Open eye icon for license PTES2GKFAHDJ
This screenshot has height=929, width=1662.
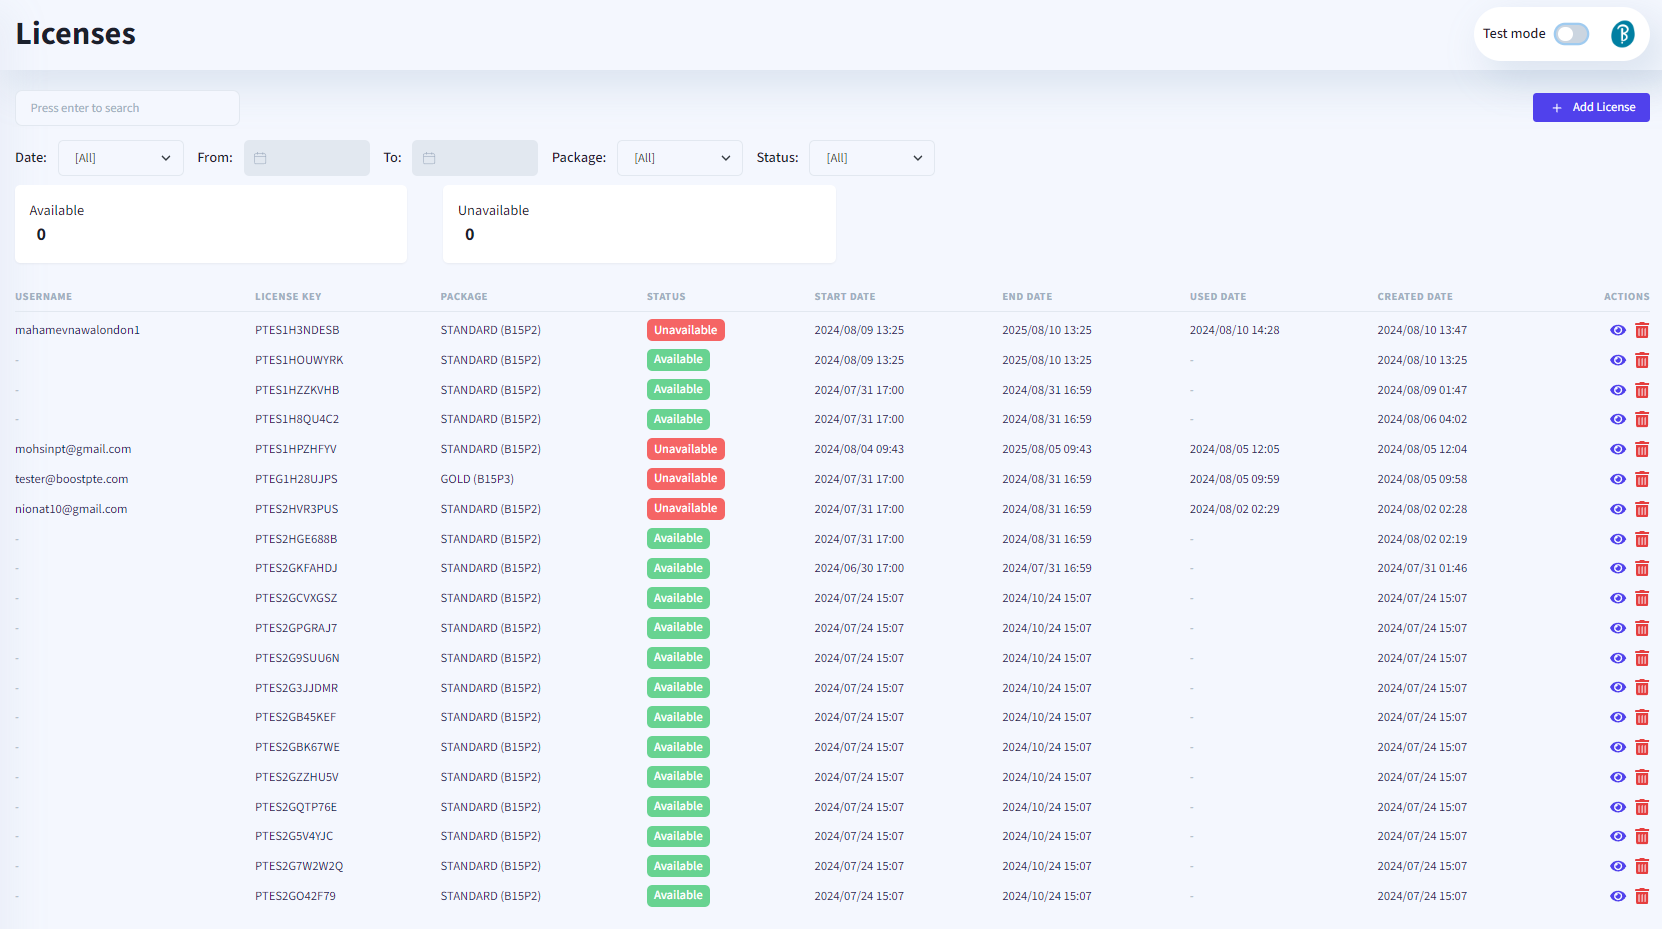pos(1617,568)
